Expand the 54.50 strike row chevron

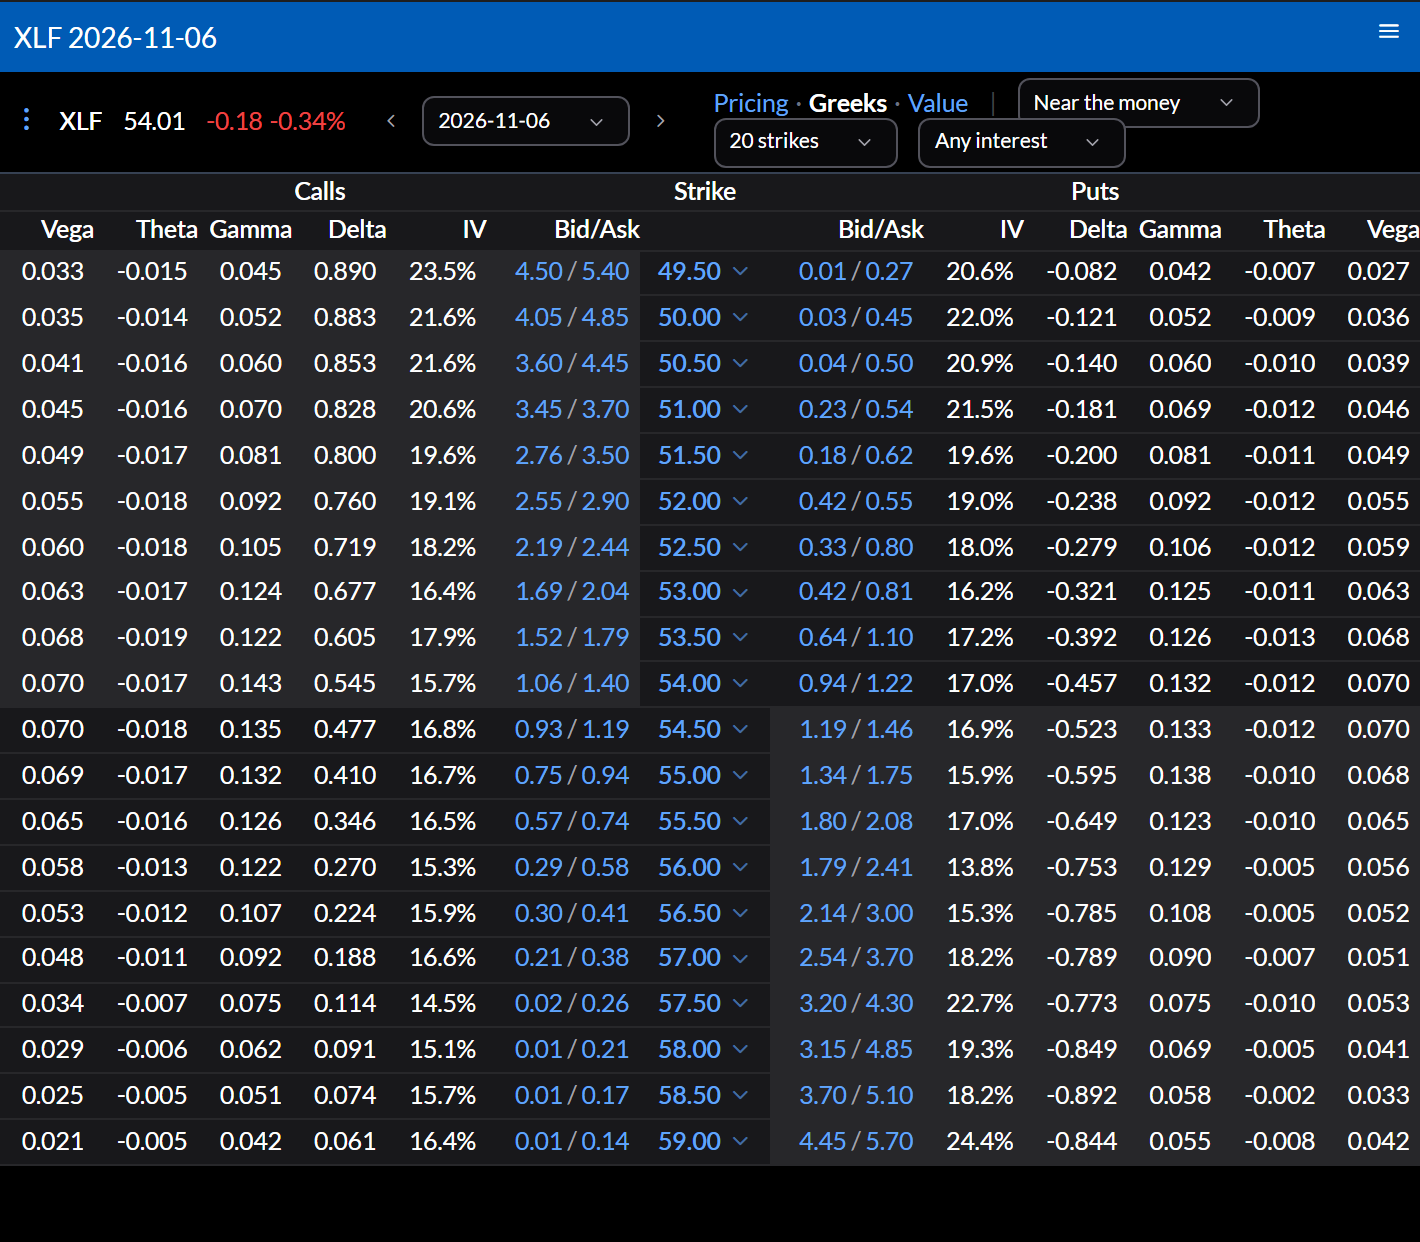tap(740, 729)
